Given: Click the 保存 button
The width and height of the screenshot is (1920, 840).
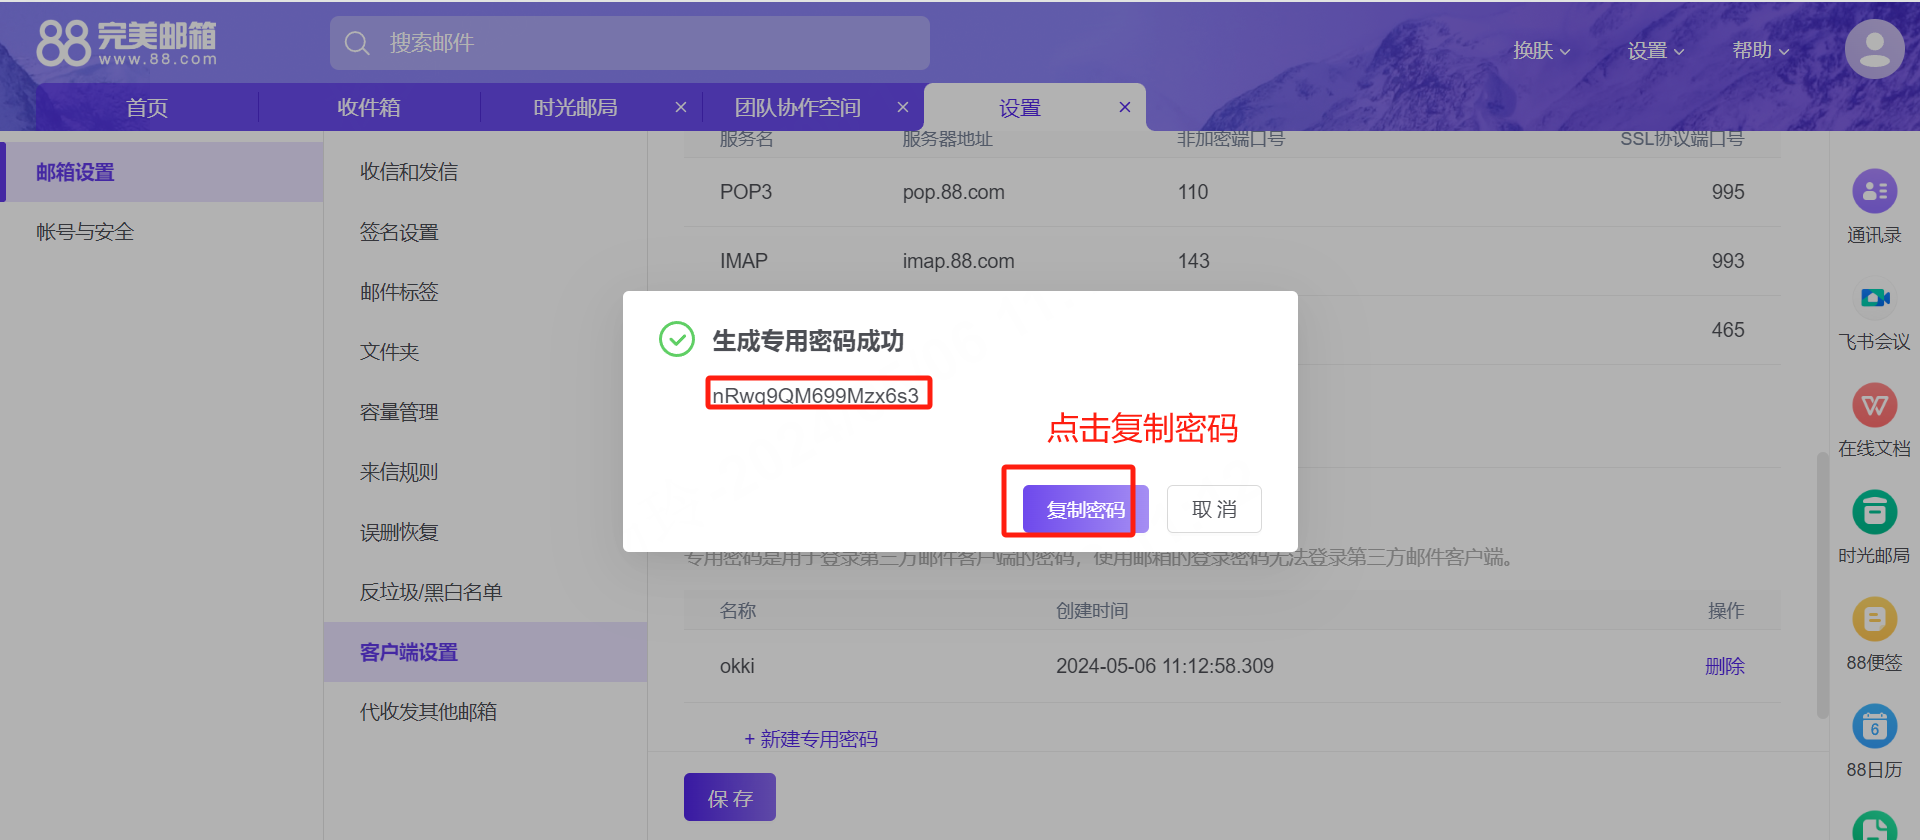Looking at the screenshot, I should [x=730, y=797].
